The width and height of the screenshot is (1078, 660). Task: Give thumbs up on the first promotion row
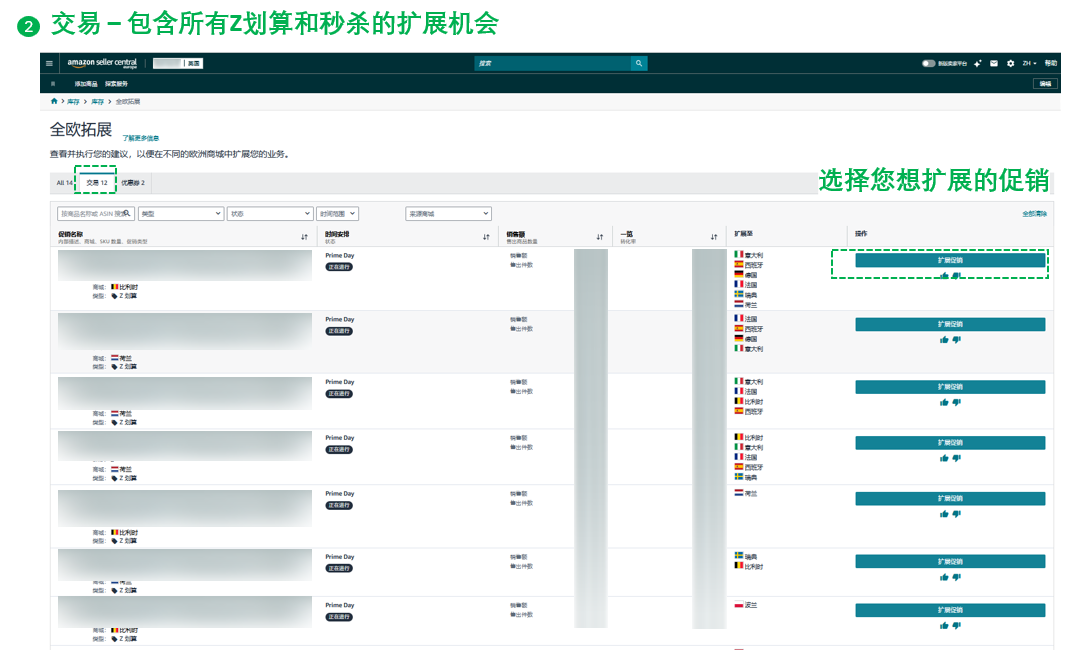[944, 276]
